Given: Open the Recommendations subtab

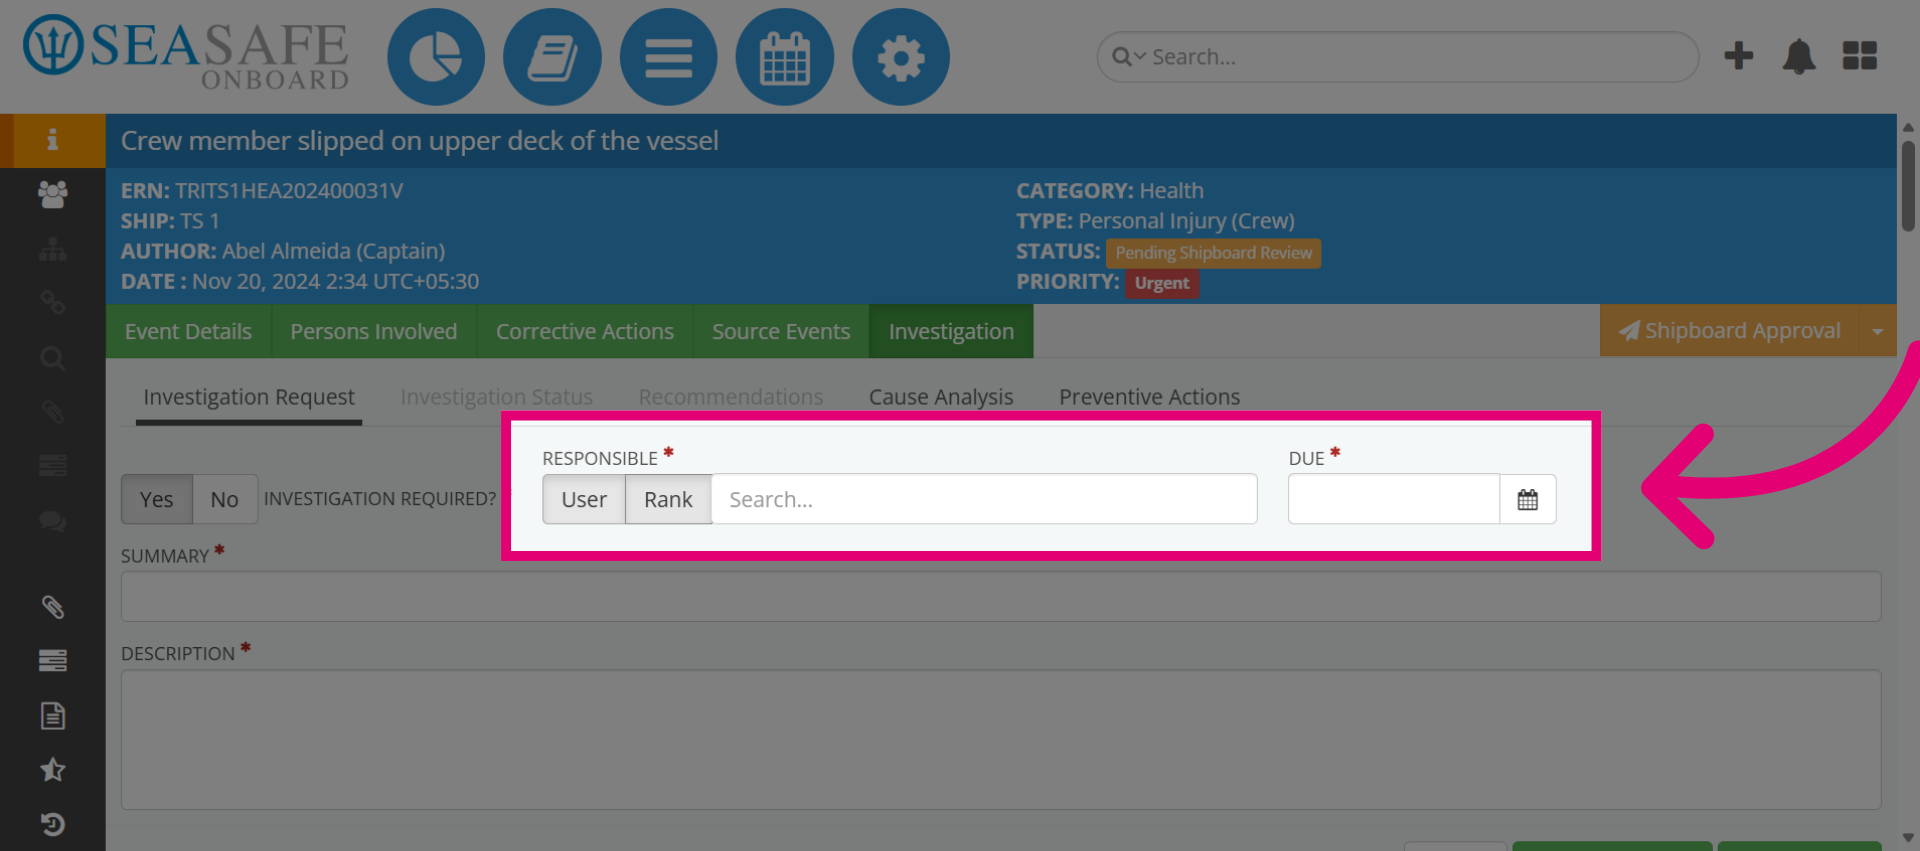Looking at the screenshot, I should pyautogui.click(x=731, y=397).
